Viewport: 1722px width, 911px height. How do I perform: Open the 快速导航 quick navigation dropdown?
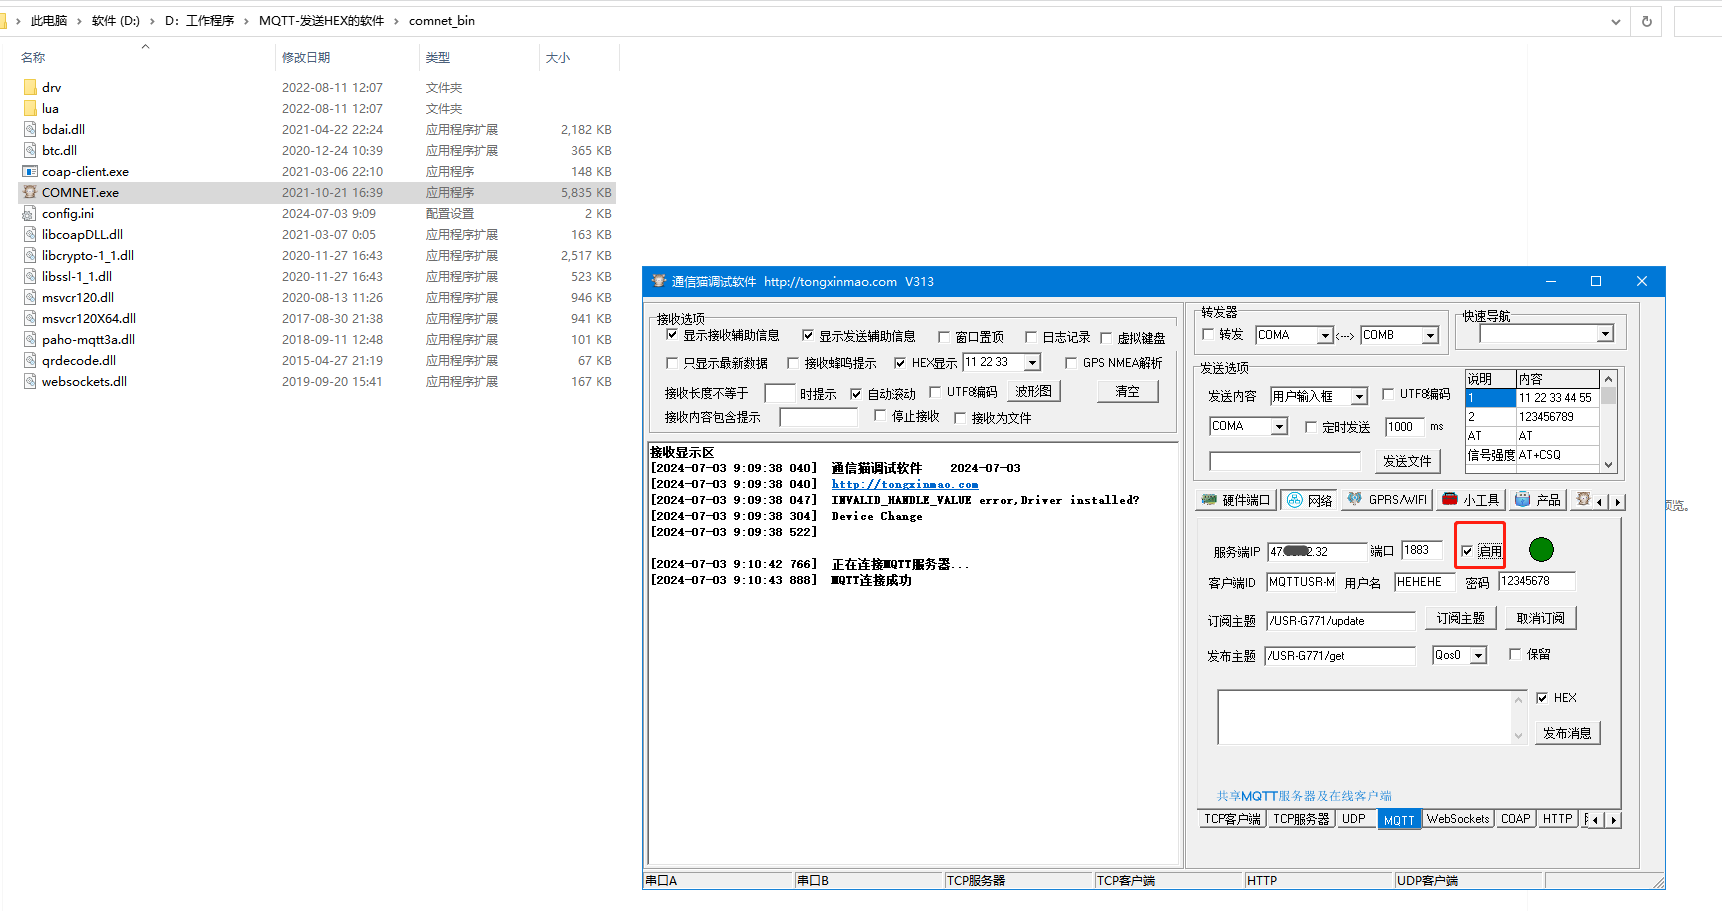pyautogui.click(x=1605, y=334)
